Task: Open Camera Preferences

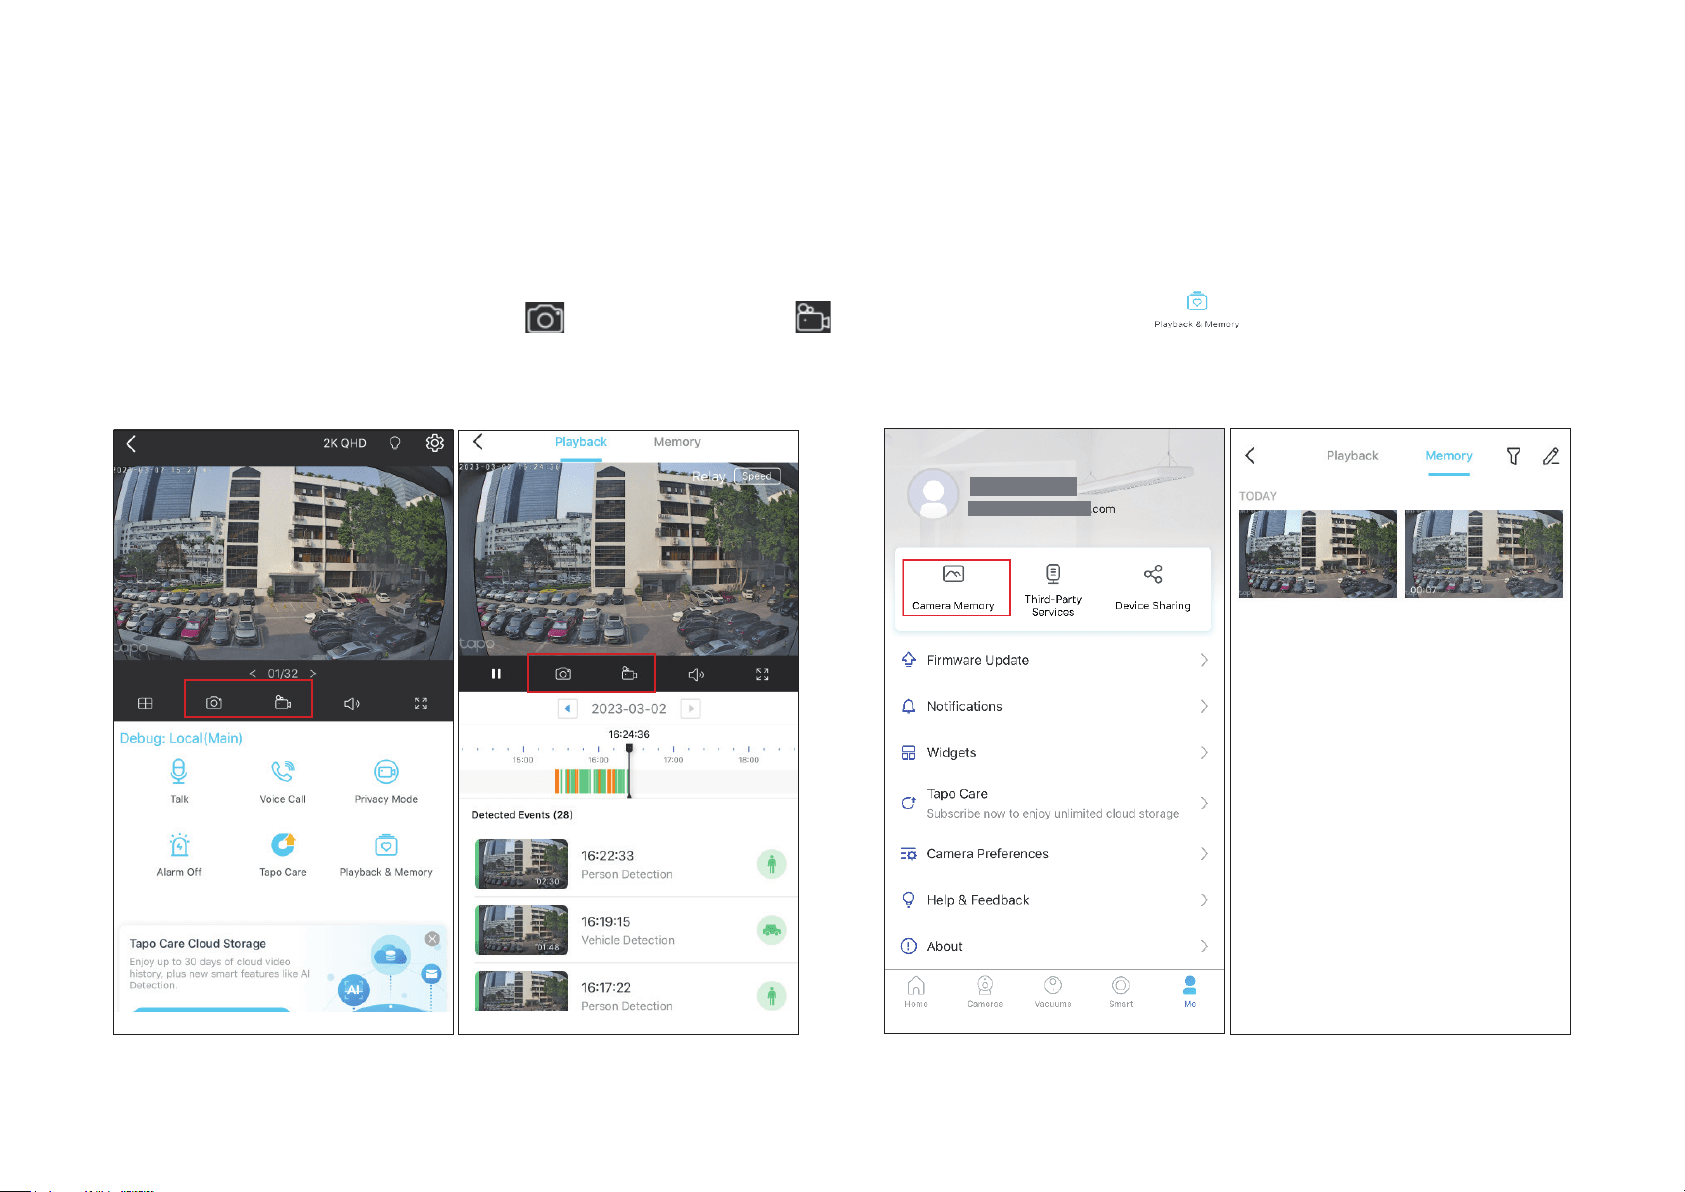Action: point(1054,853)
